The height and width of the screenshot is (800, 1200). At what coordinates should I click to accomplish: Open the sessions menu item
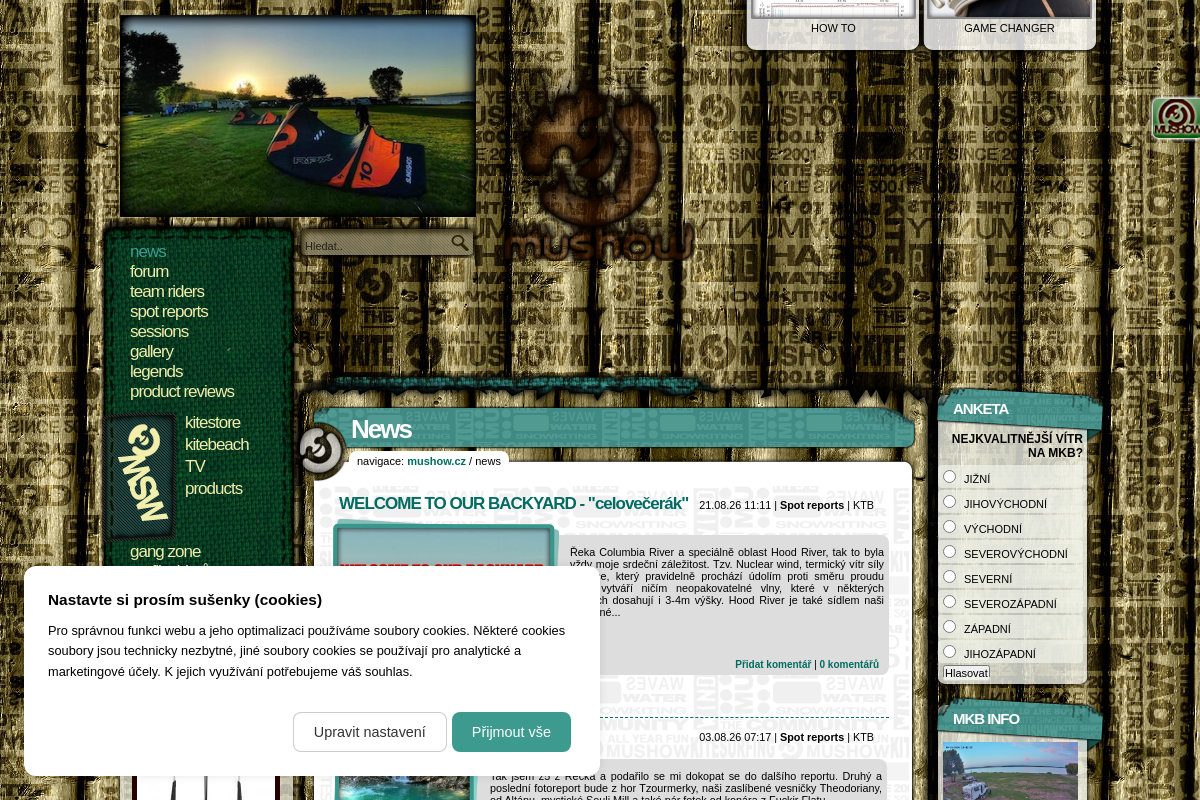[x=159, y=332]
